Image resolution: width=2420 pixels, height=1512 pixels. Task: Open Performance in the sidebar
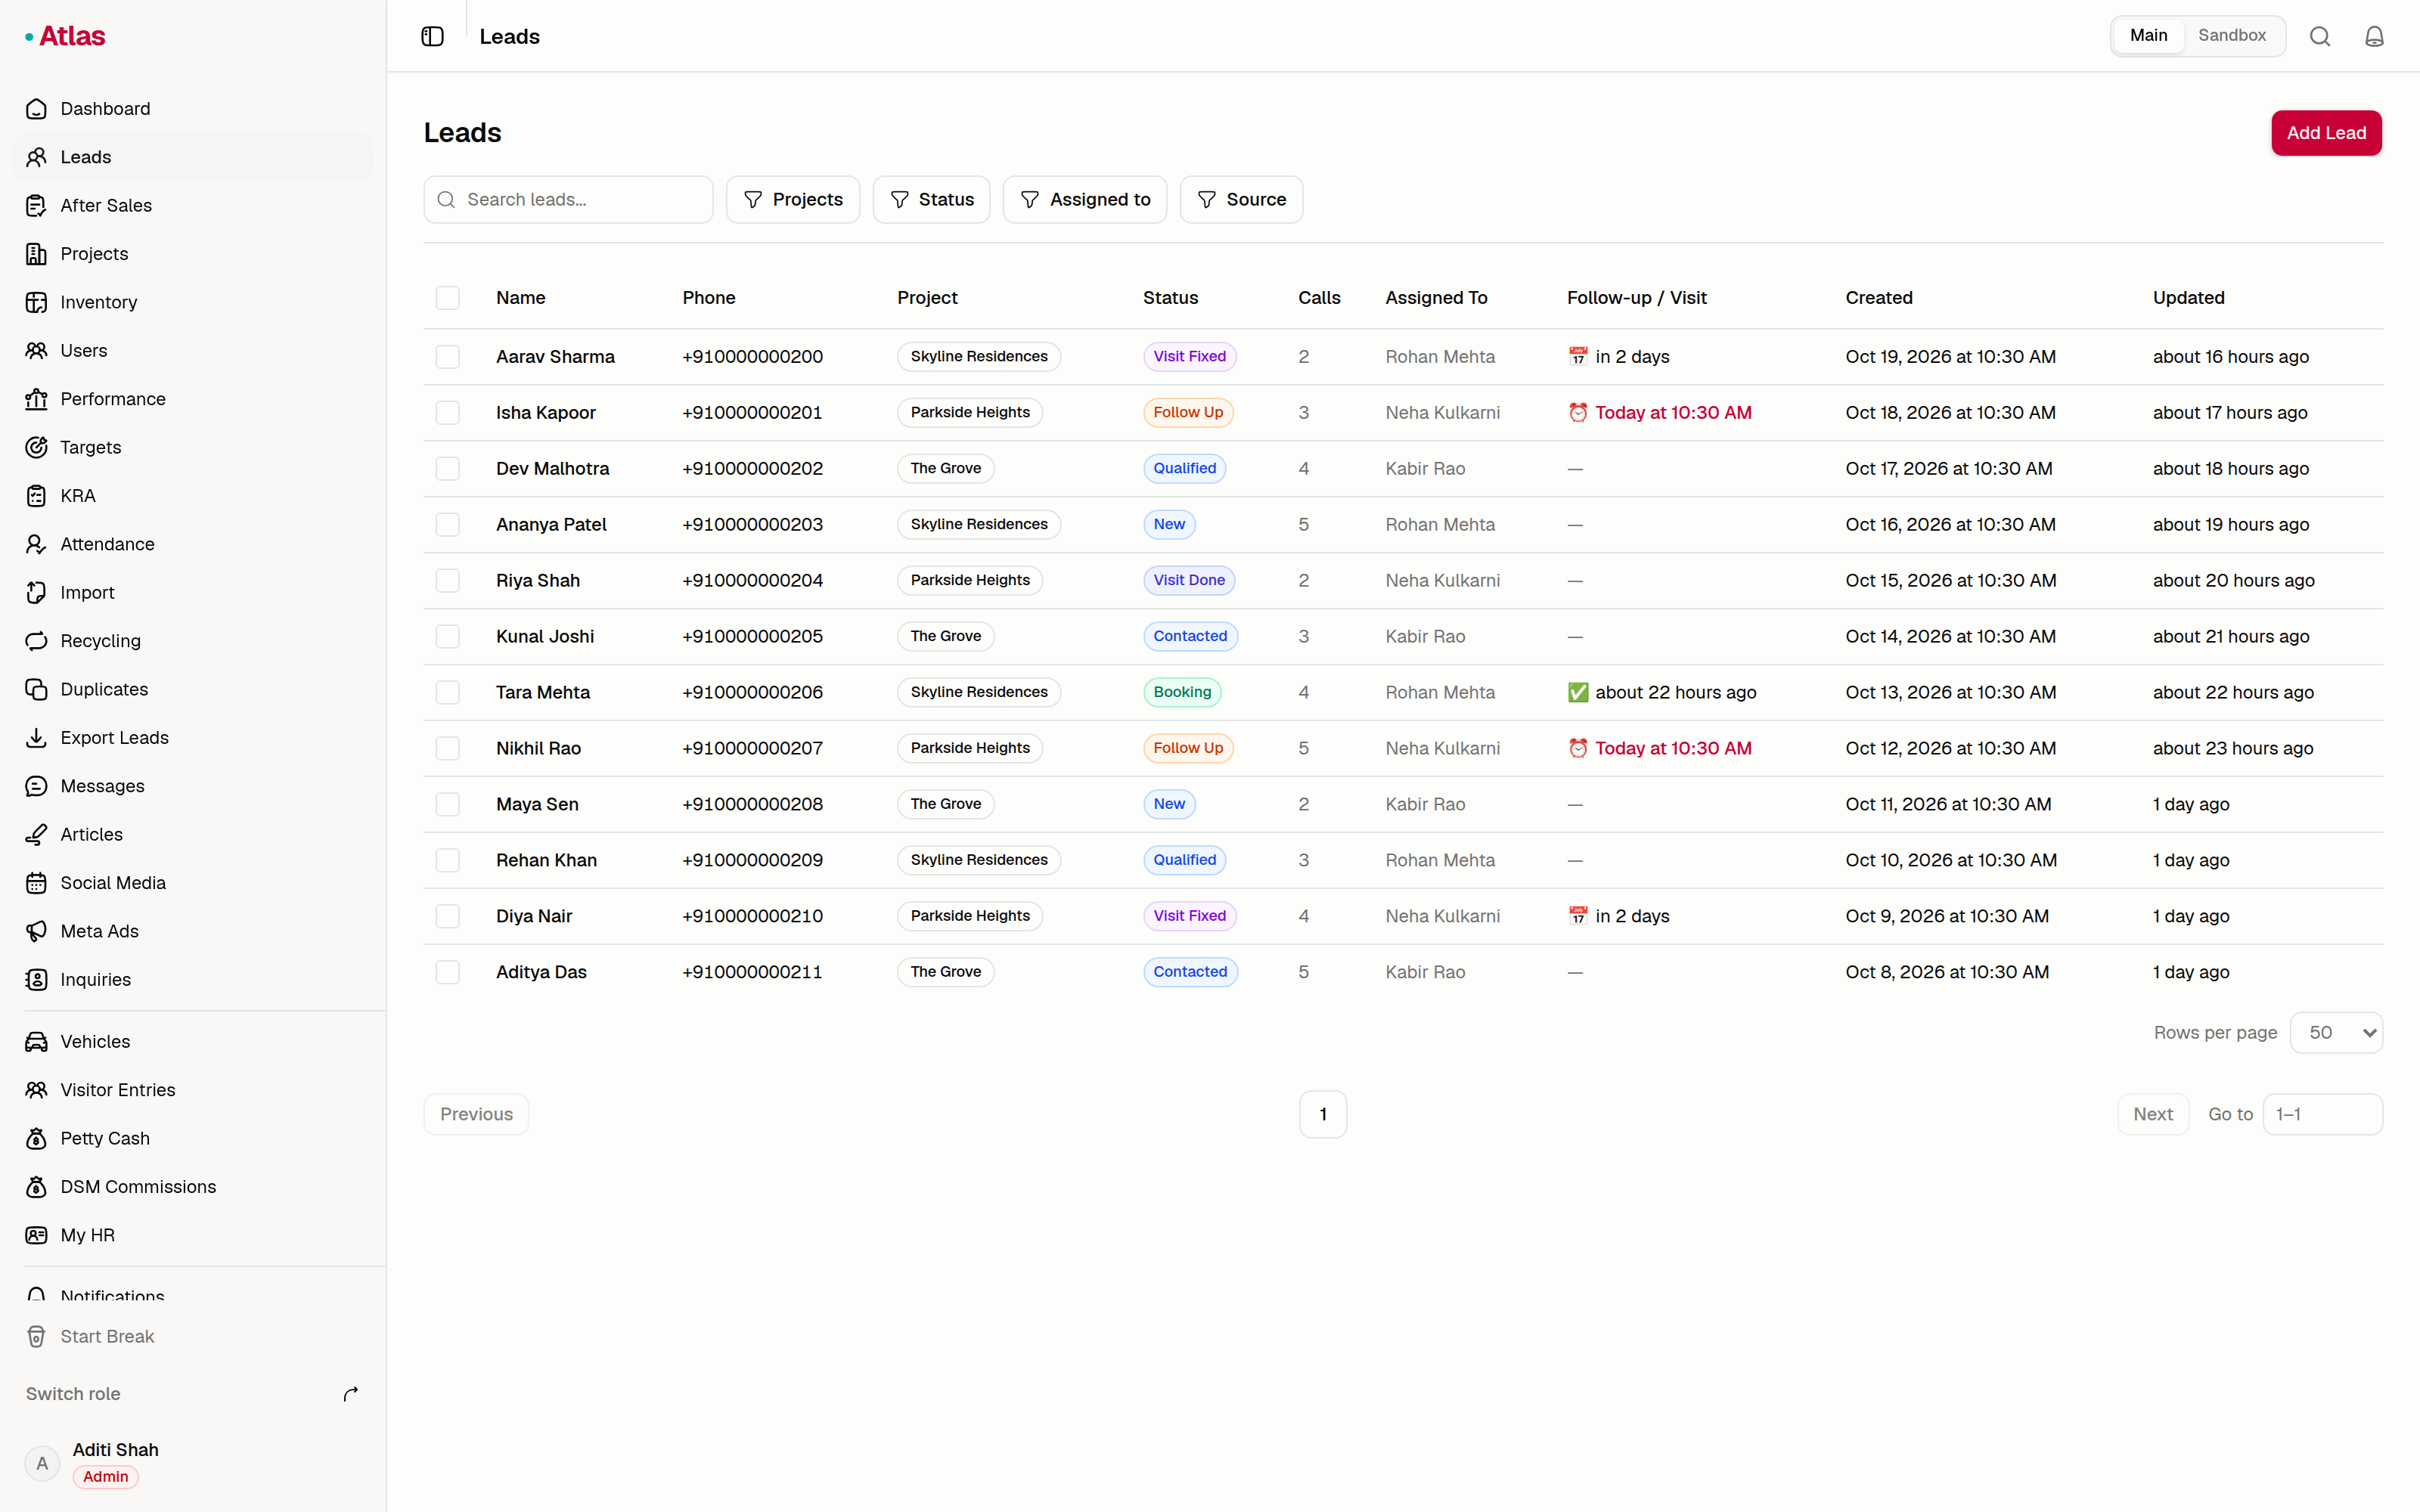[x=193, y=399]
